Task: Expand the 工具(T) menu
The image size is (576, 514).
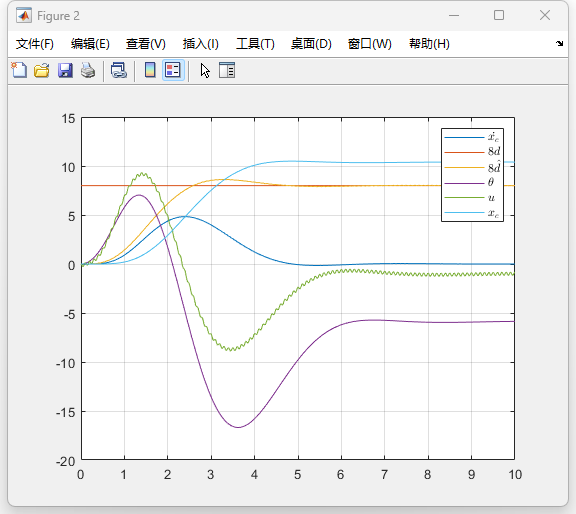Action: click(255, 44)
